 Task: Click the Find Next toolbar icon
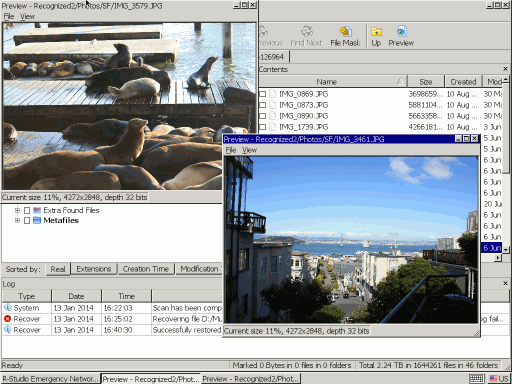coord(307,31)
